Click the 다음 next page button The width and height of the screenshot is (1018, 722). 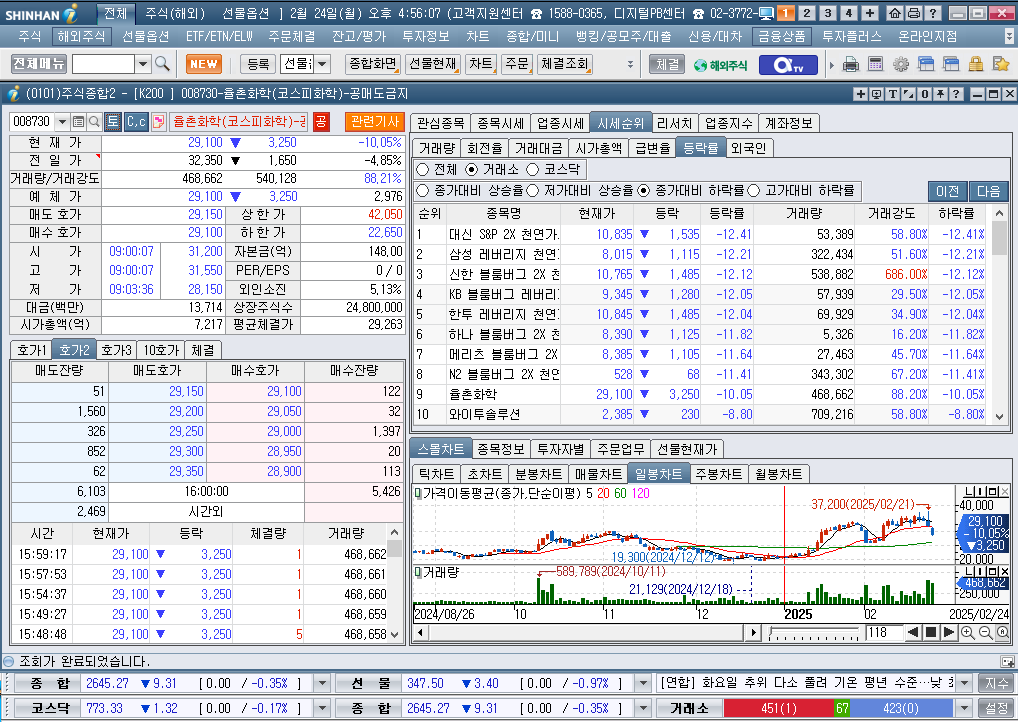tap(989, 191)
